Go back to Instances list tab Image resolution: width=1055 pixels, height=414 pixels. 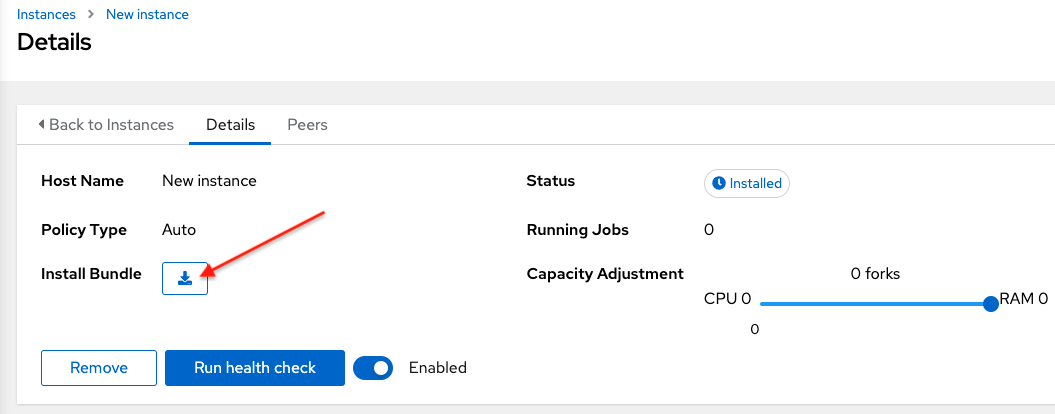[x=106, y=125]
